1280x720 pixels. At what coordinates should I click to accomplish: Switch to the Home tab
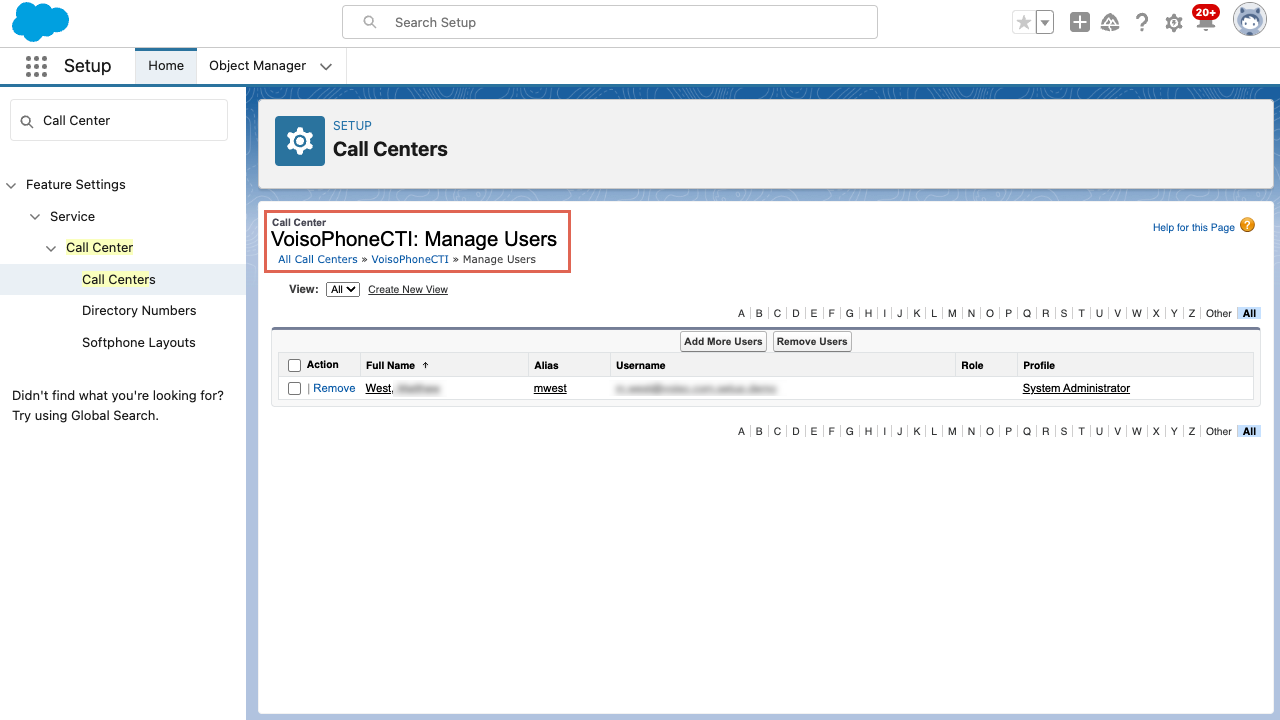[x=166, y=66]
